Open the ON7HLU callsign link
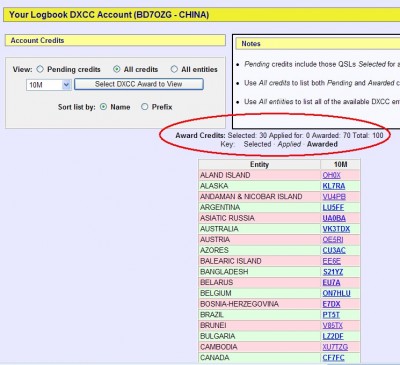This screenshot has width=400, height=365. [x=336, y=293]
